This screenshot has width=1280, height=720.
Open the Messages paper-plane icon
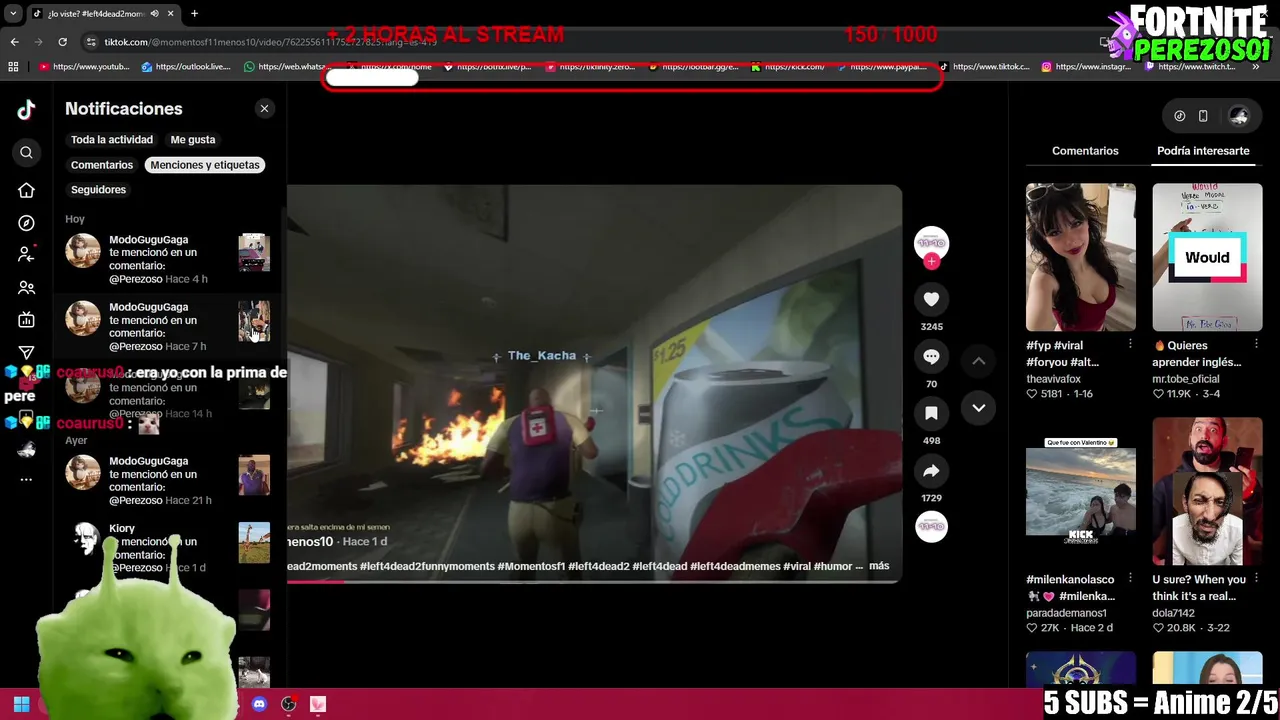coord(26,352)
